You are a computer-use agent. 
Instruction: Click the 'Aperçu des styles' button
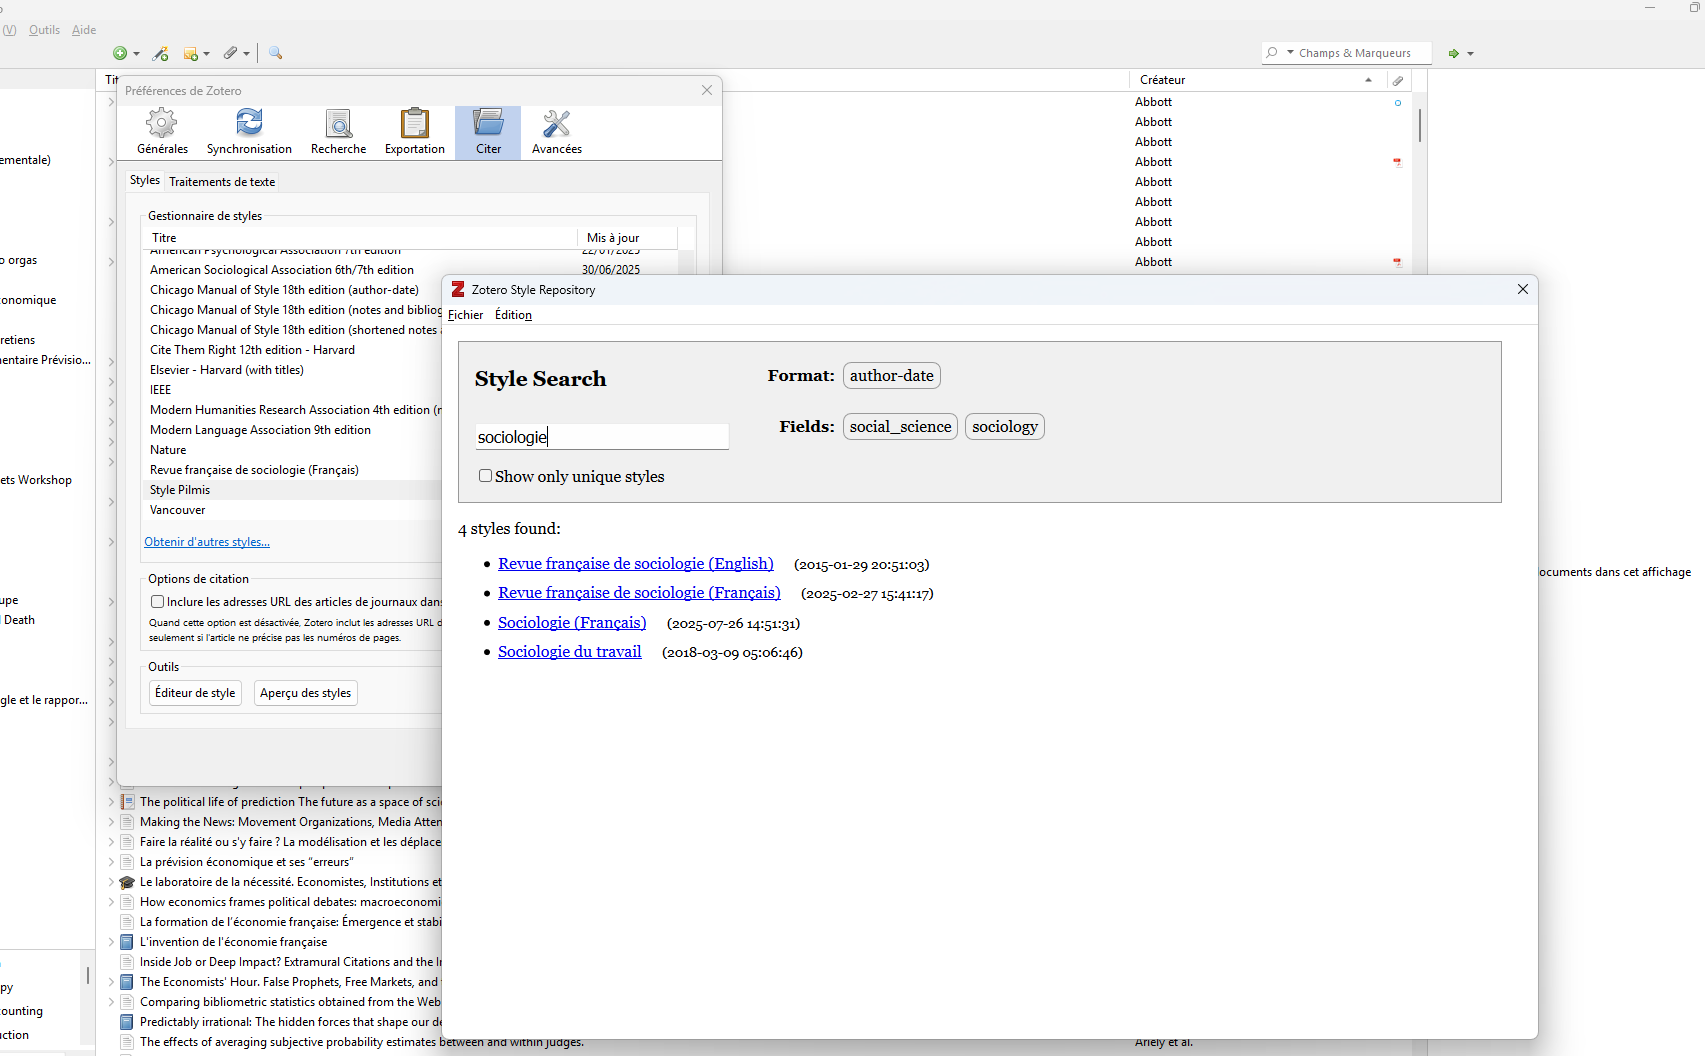(305, 693)
